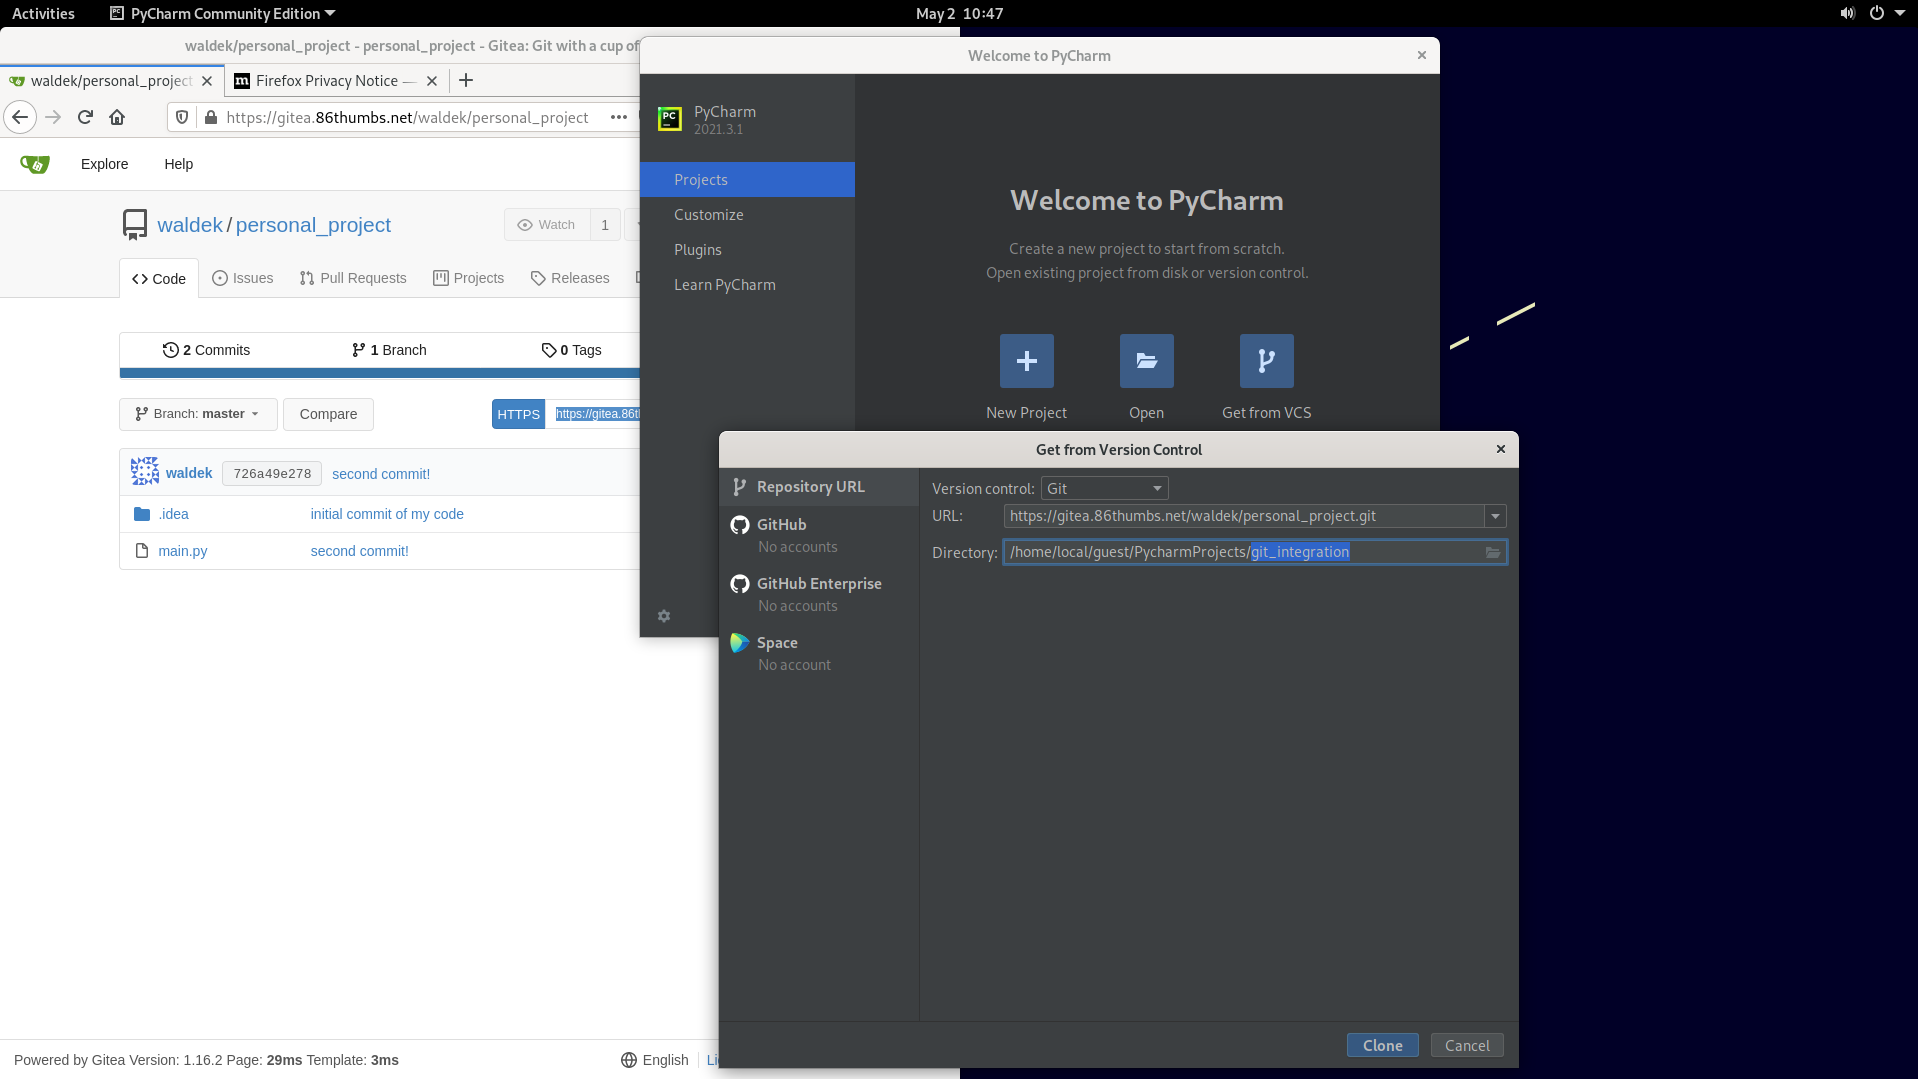
Task: Click the waldek owner link in repo title
Action: pyautogui.click(x=190, y=225)
